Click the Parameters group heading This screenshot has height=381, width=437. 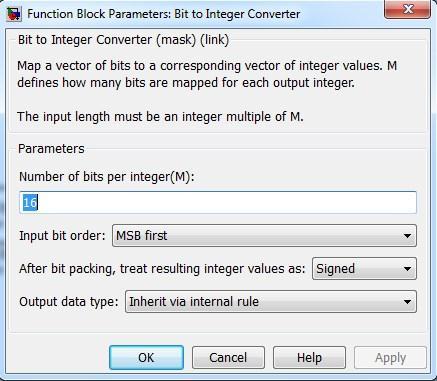(x=51, y=149)
